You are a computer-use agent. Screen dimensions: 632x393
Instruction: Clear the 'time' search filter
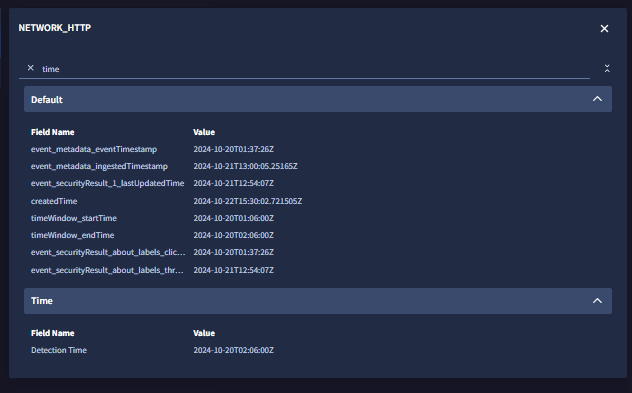(x=31, y=68)
